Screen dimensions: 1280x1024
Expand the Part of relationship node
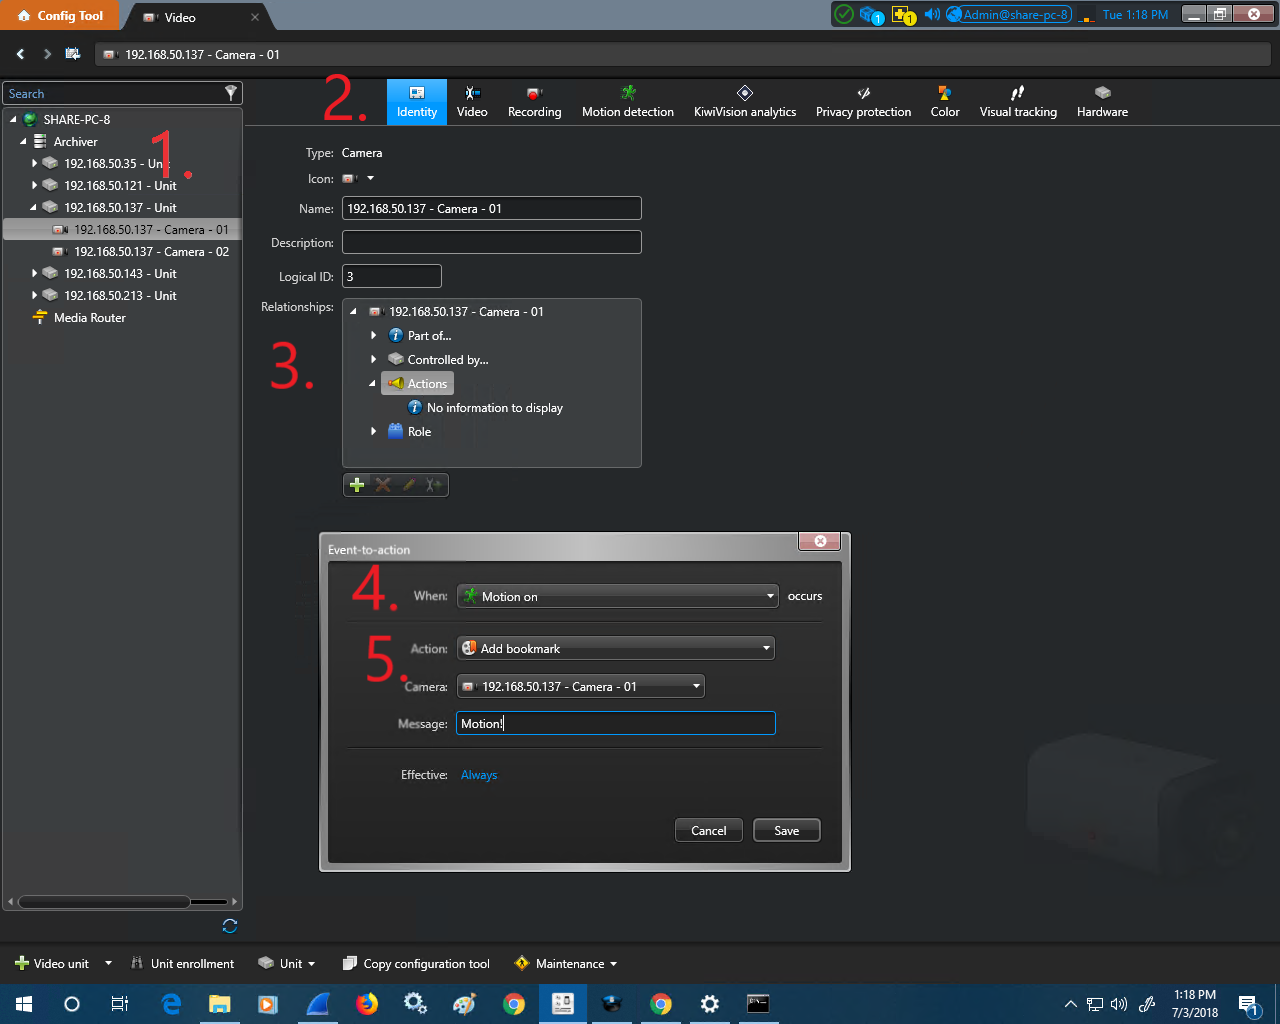coord(374,335)
